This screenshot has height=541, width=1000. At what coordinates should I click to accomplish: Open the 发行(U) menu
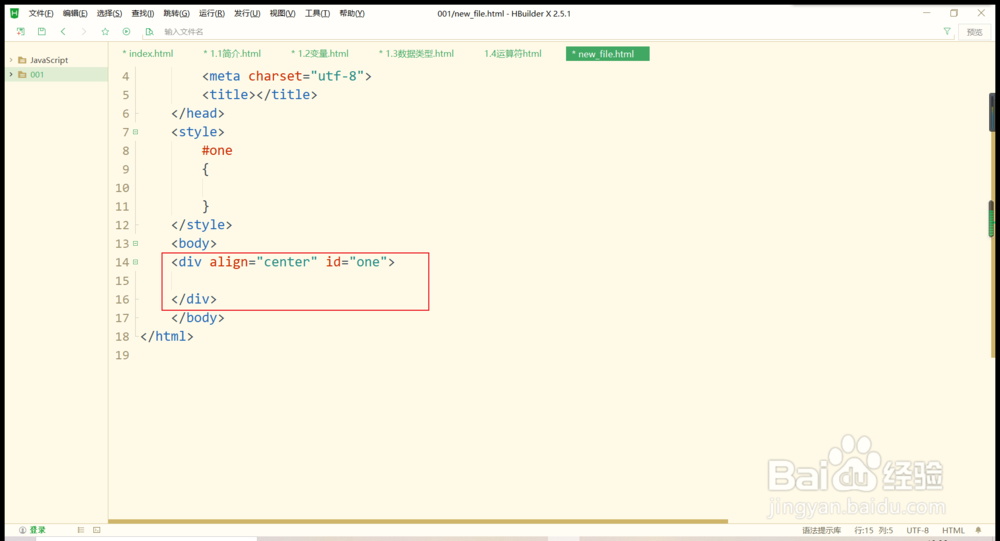247,13
